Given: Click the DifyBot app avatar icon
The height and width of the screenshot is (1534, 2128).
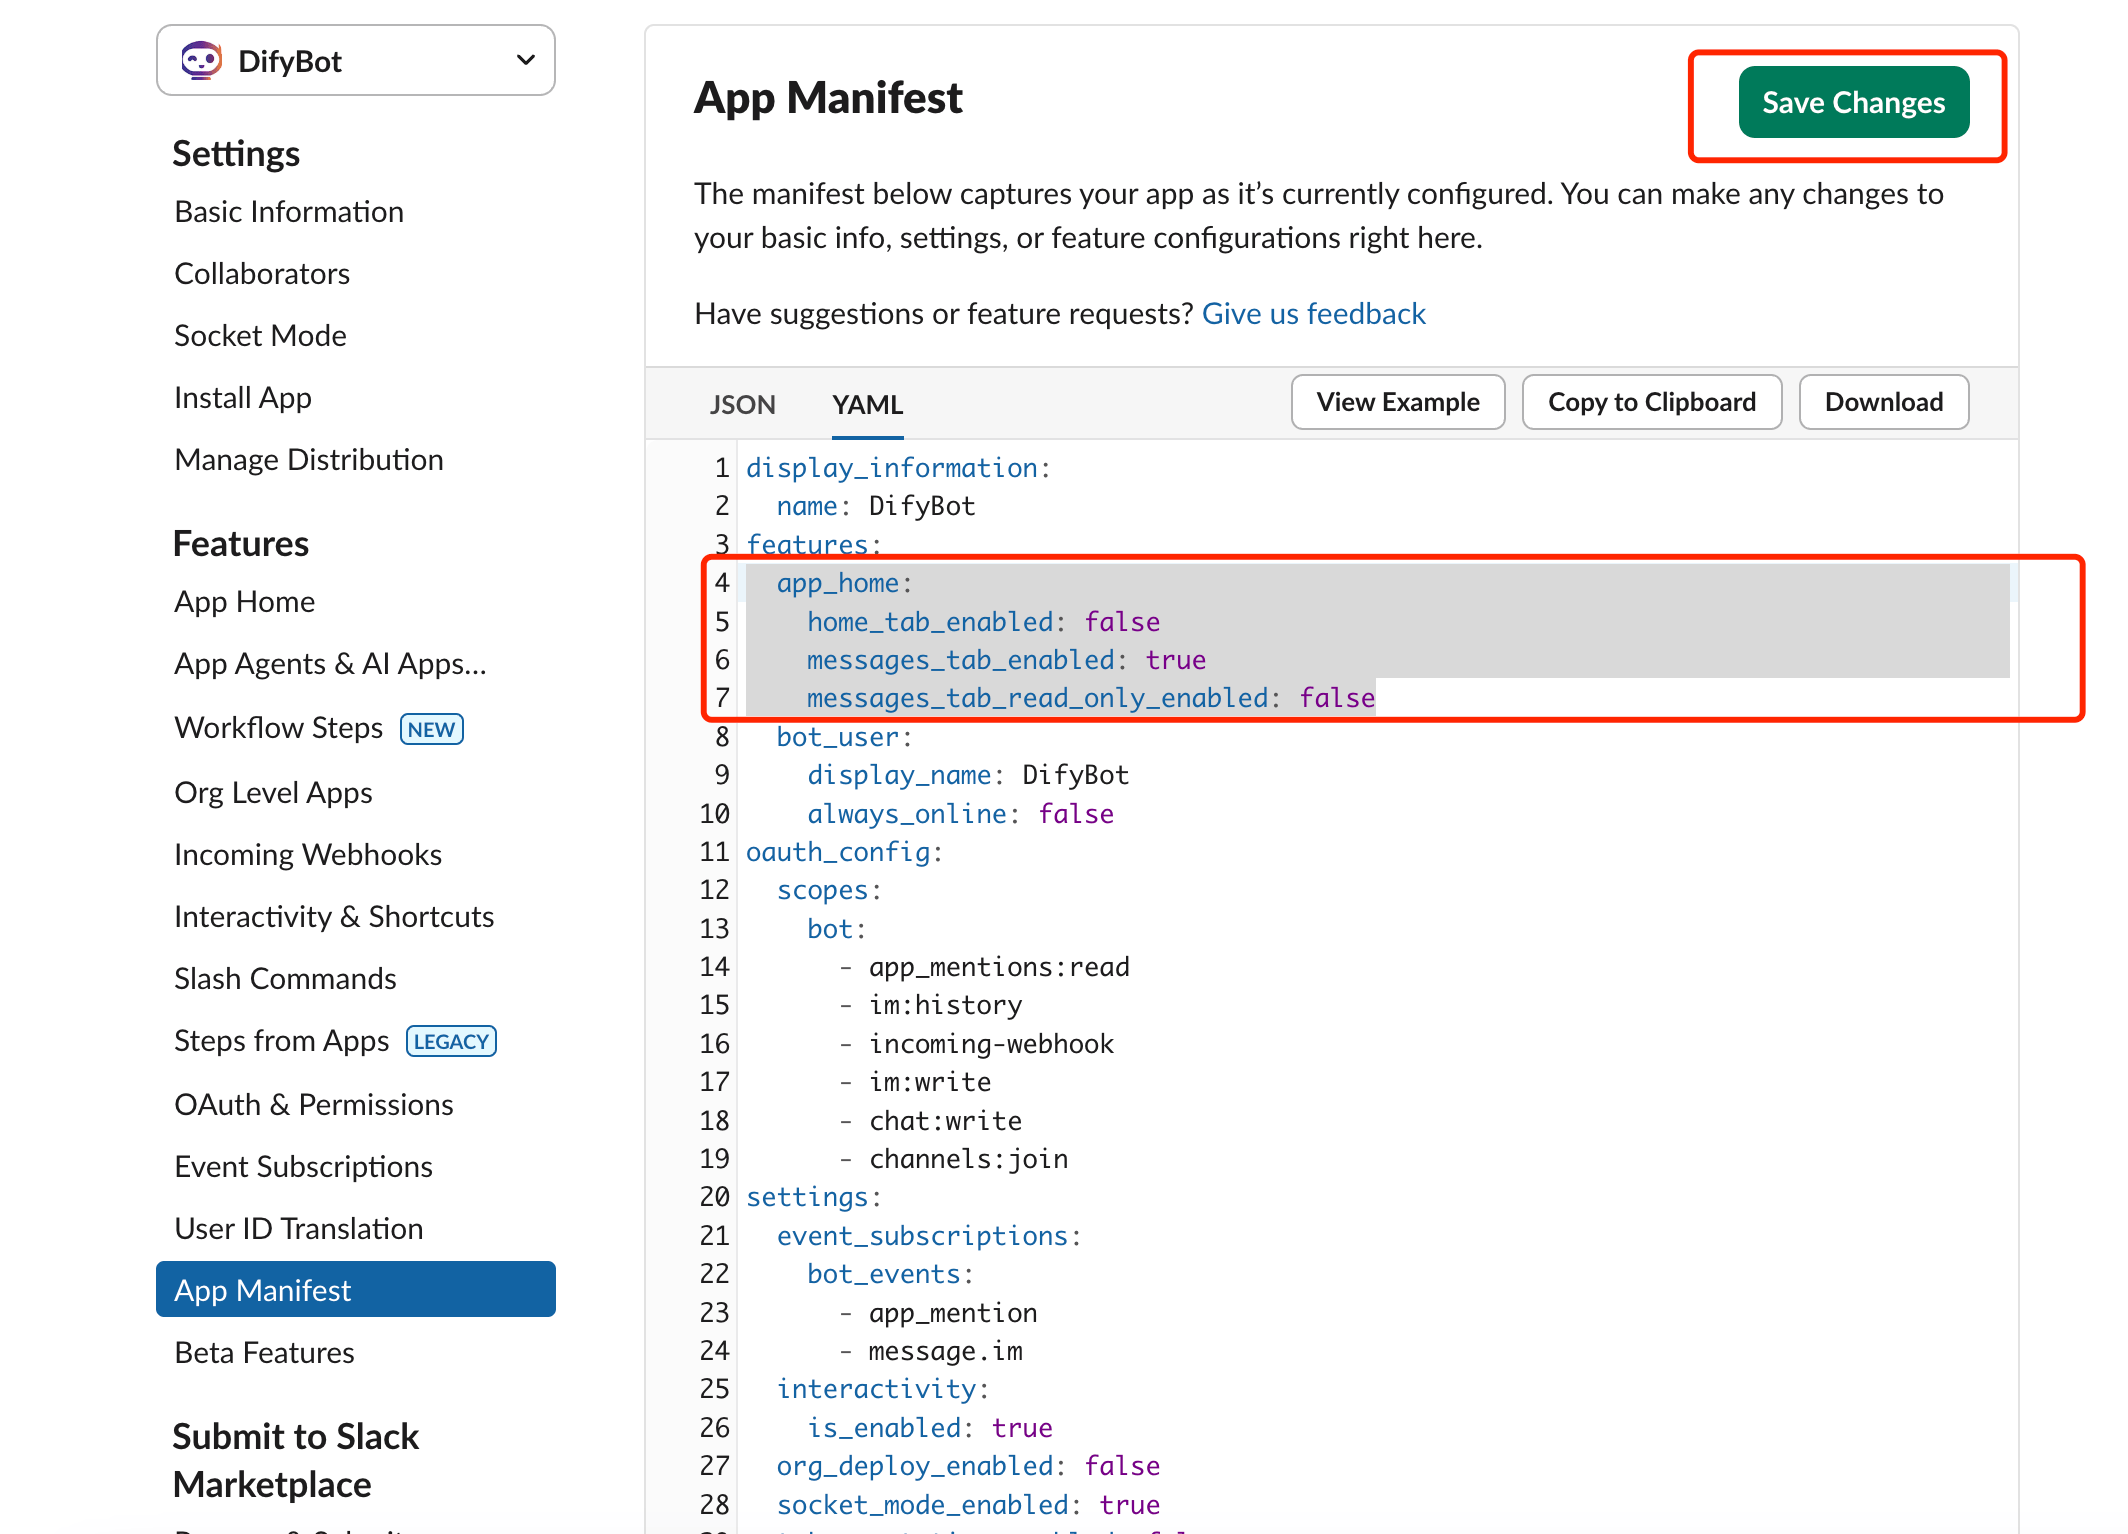Looking at the screenshot, I should tap(201, 61).
